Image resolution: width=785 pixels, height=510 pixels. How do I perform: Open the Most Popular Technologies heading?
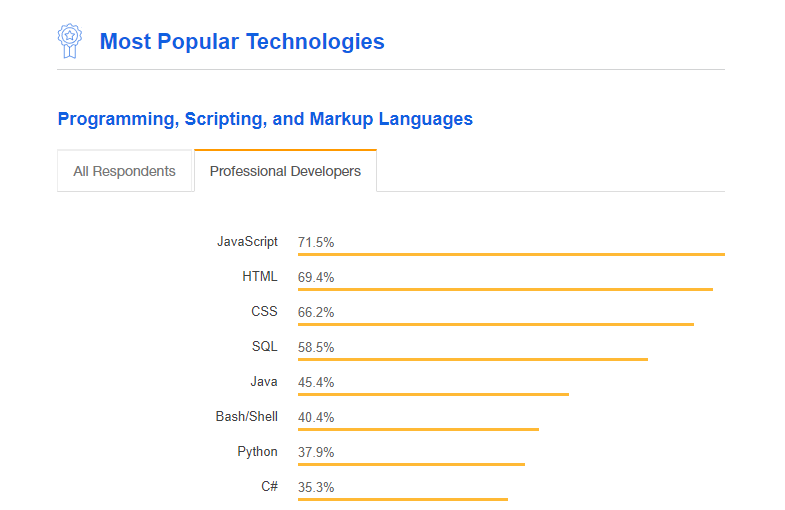(242, 42)
